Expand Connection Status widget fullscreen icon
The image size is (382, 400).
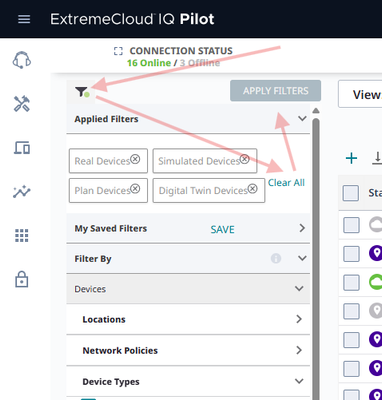(118, 51)
